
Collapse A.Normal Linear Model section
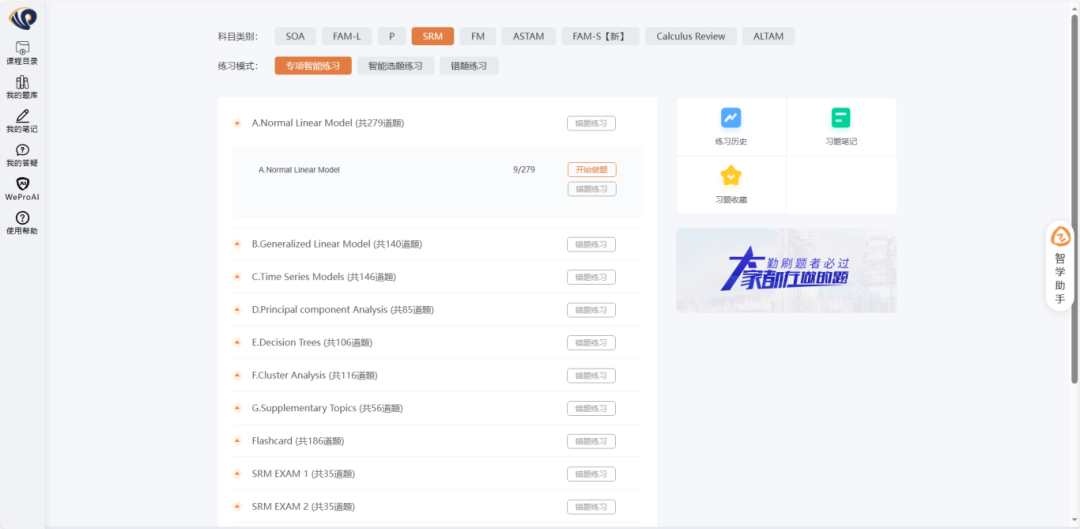(237, 124)
